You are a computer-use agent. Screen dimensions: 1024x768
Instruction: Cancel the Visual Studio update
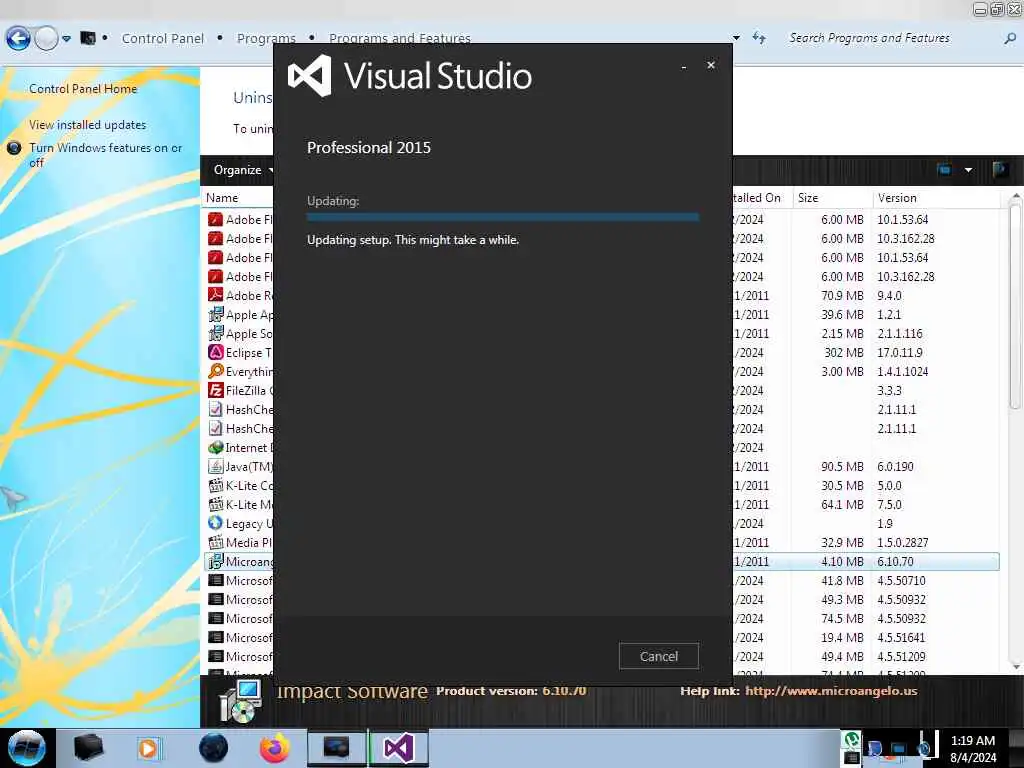coord(658,656)
